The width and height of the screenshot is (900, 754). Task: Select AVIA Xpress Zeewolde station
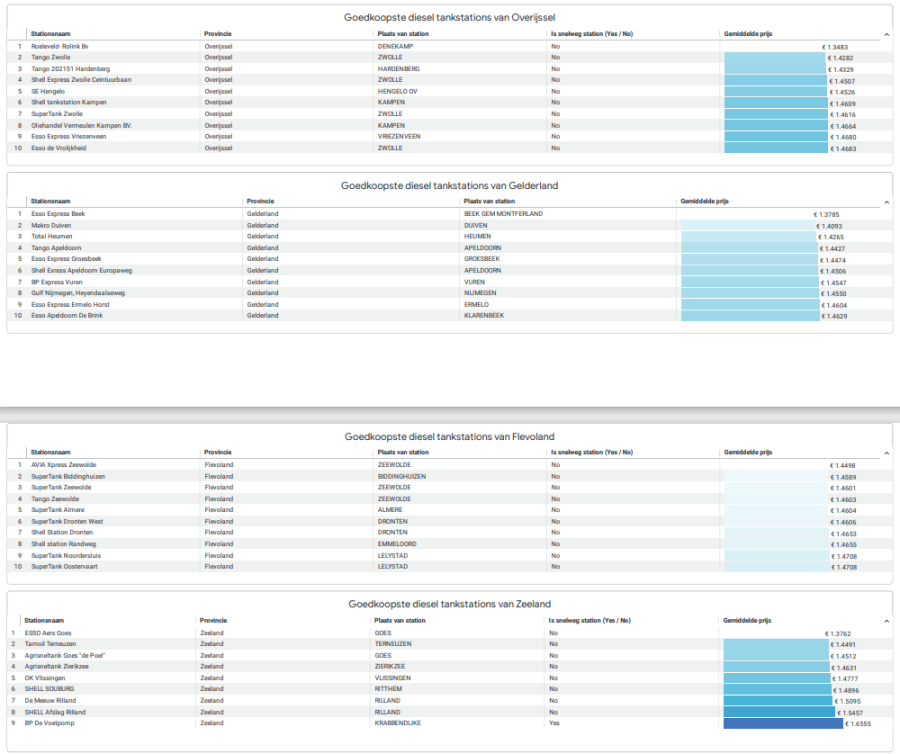tap(63, 465)
